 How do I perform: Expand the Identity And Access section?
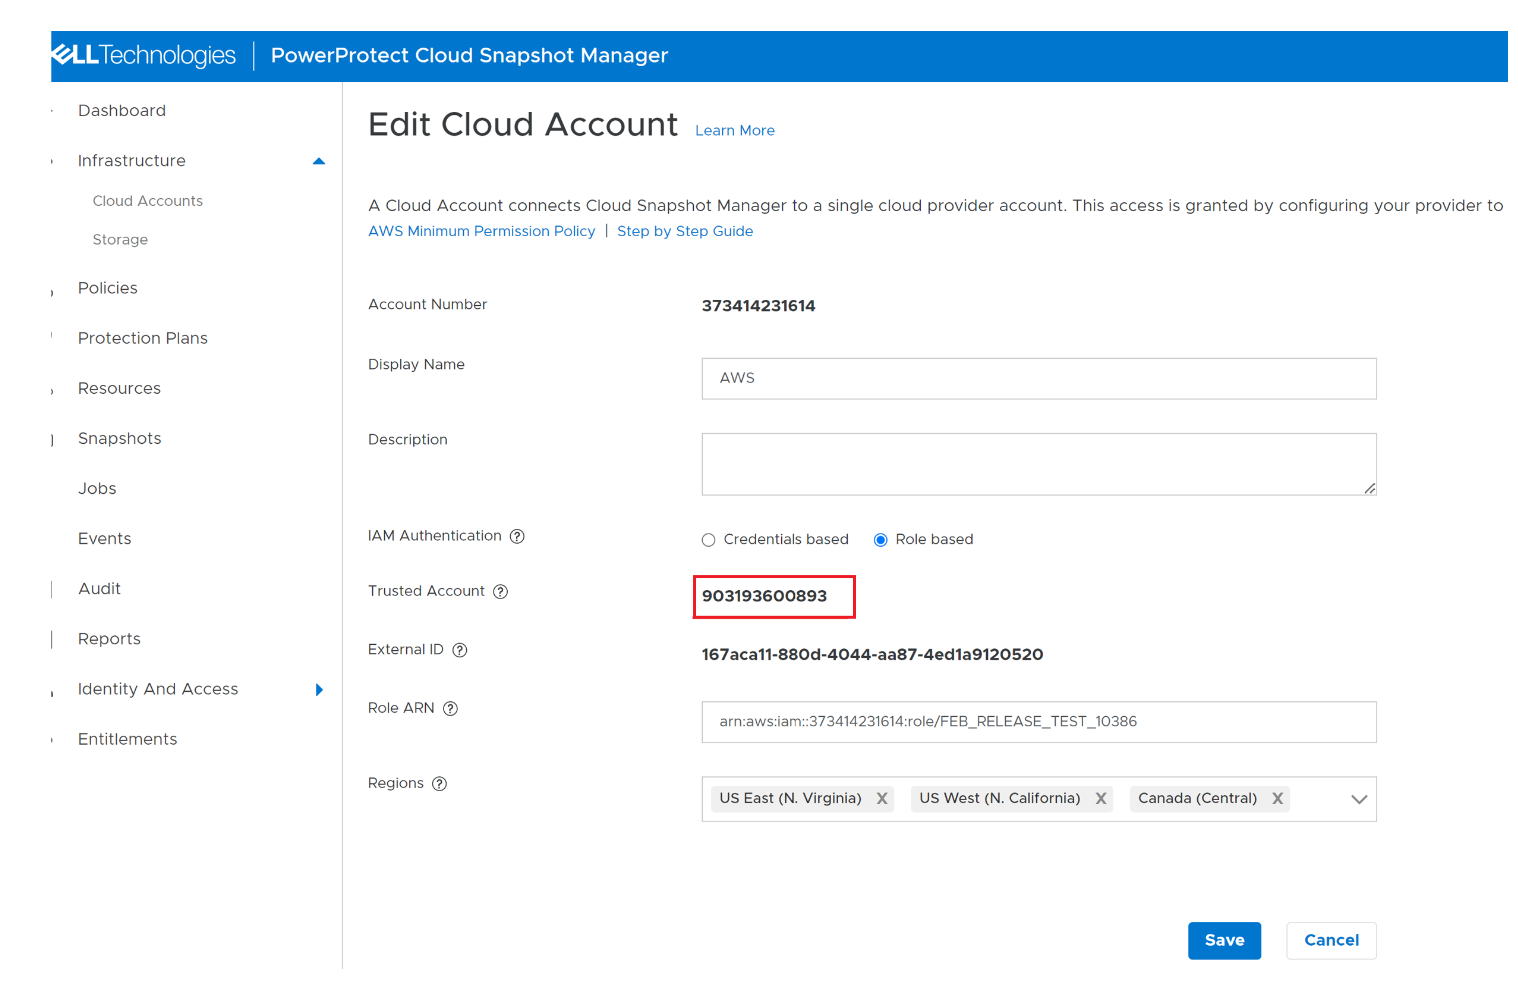pyautogui.click(x=319, y=689)
